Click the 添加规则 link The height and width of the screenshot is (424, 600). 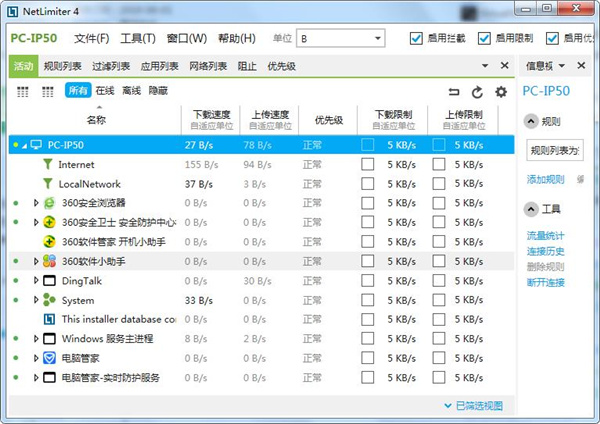coord(545,179)
